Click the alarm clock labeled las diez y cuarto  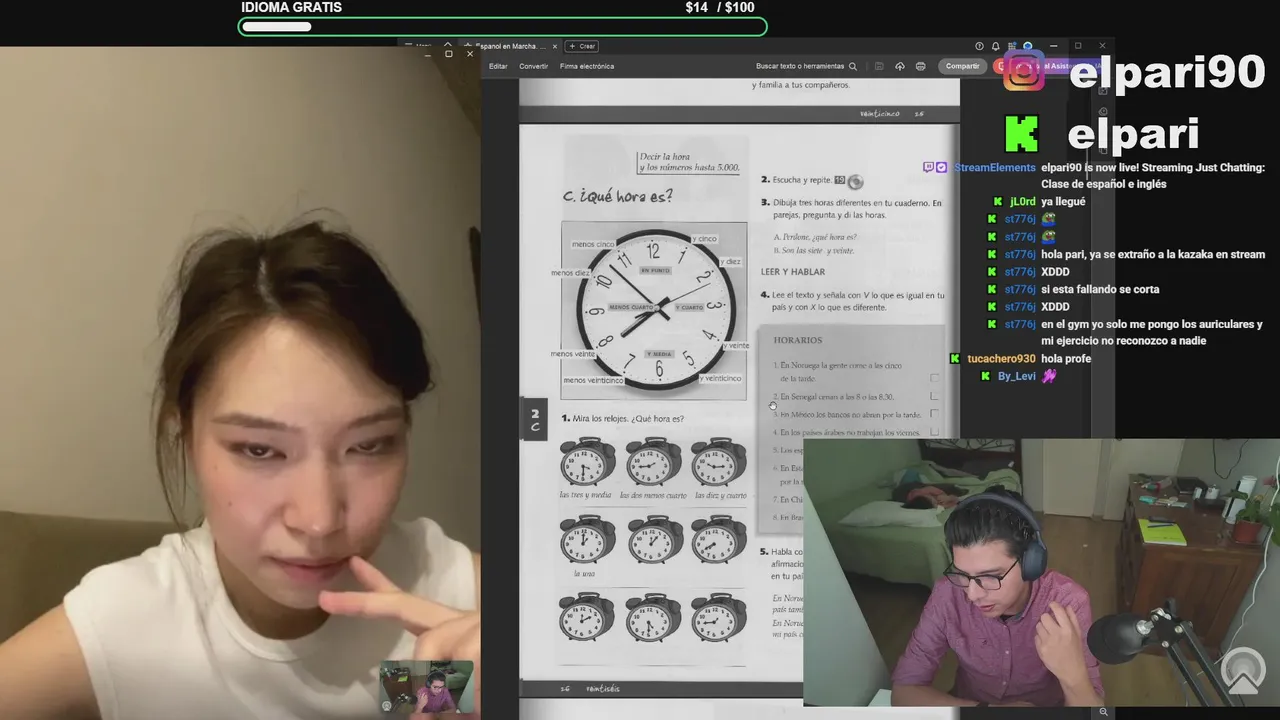[x=718, y=462]
